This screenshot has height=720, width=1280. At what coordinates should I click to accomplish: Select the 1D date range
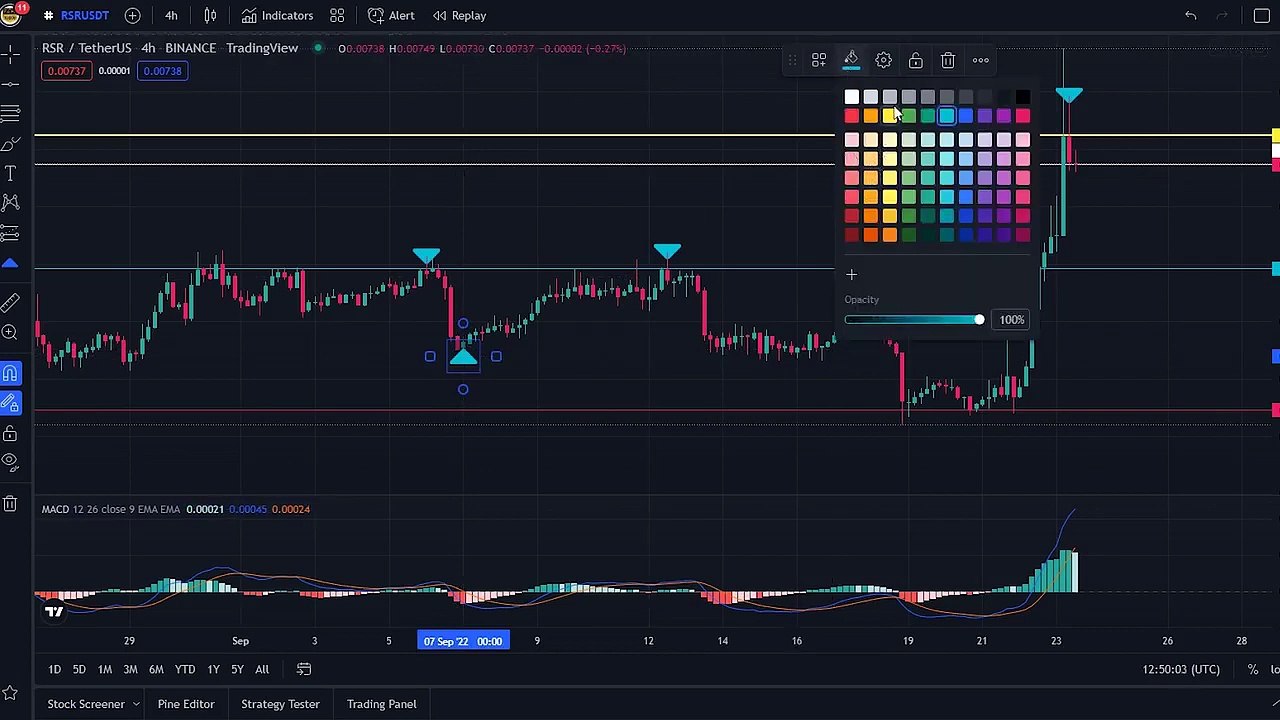click(54, 669)
